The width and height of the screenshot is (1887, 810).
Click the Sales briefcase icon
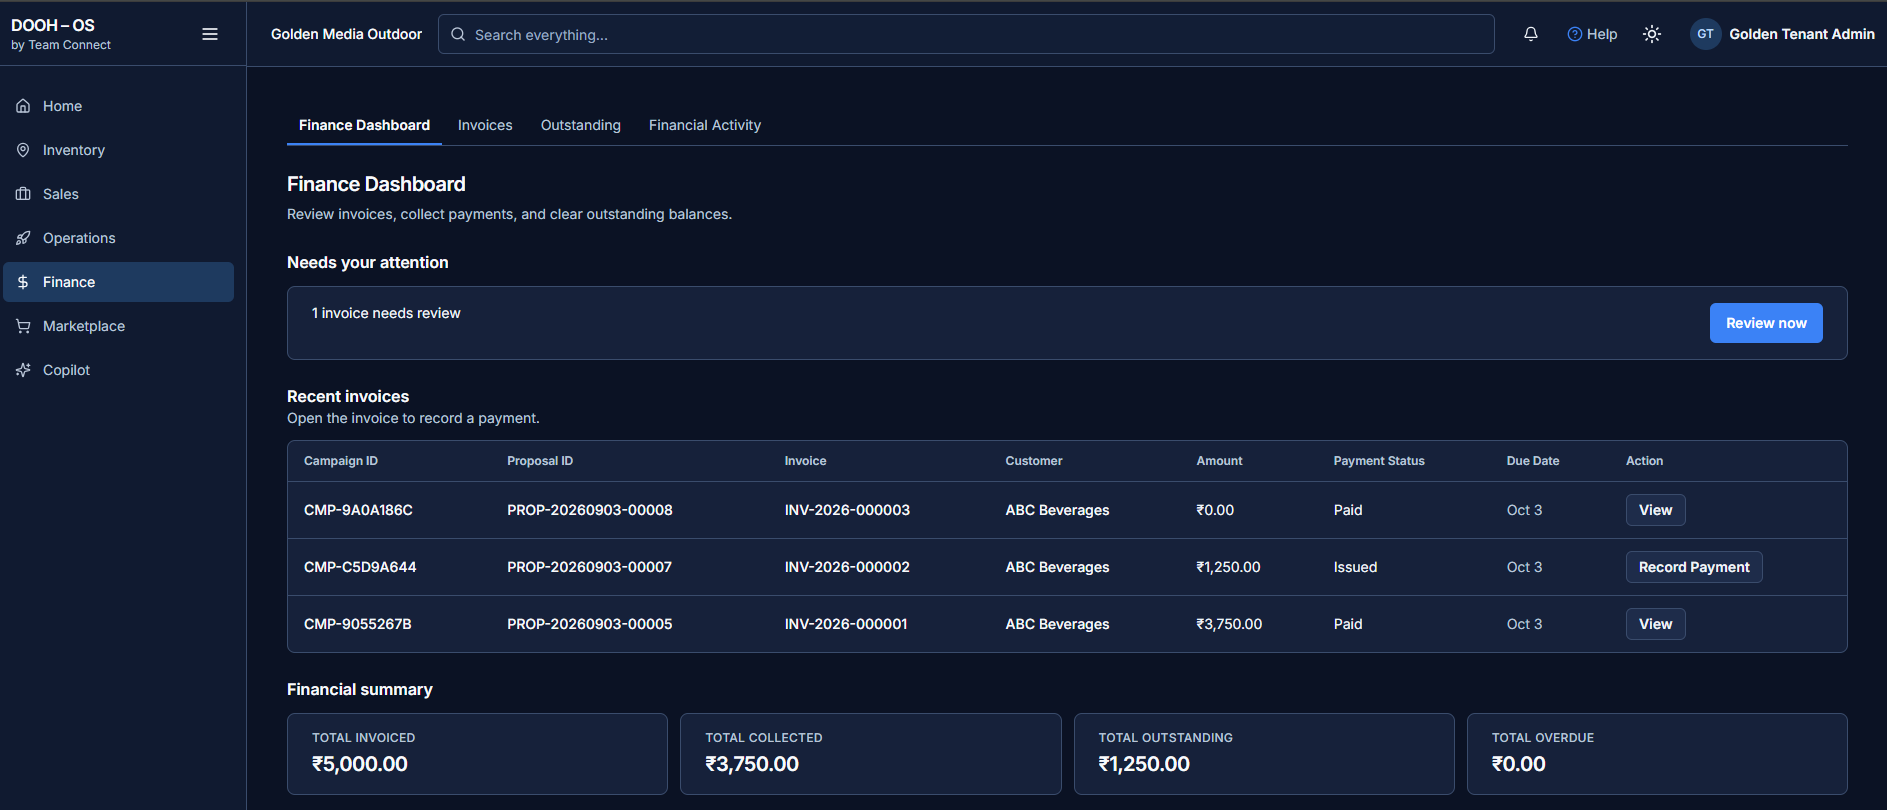[x=23, y=194]
